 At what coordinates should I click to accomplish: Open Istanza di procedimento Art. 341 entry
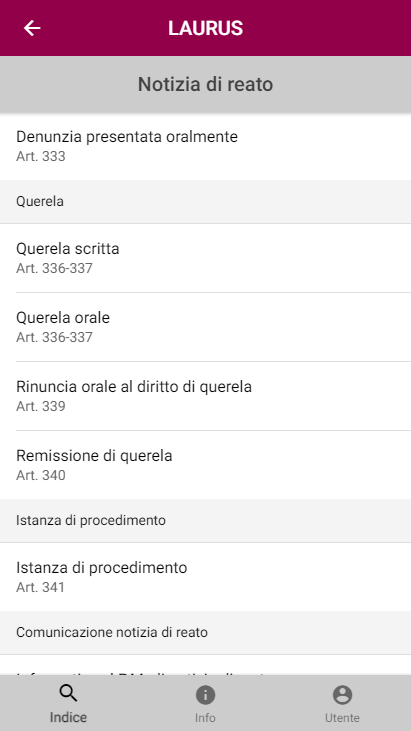pyautogui.click(x=206, y=577)
